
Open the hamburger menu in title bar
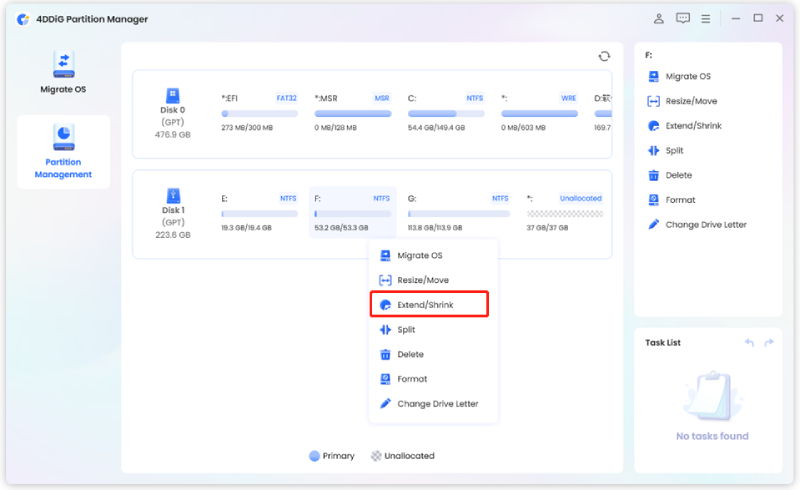point(706,19)
